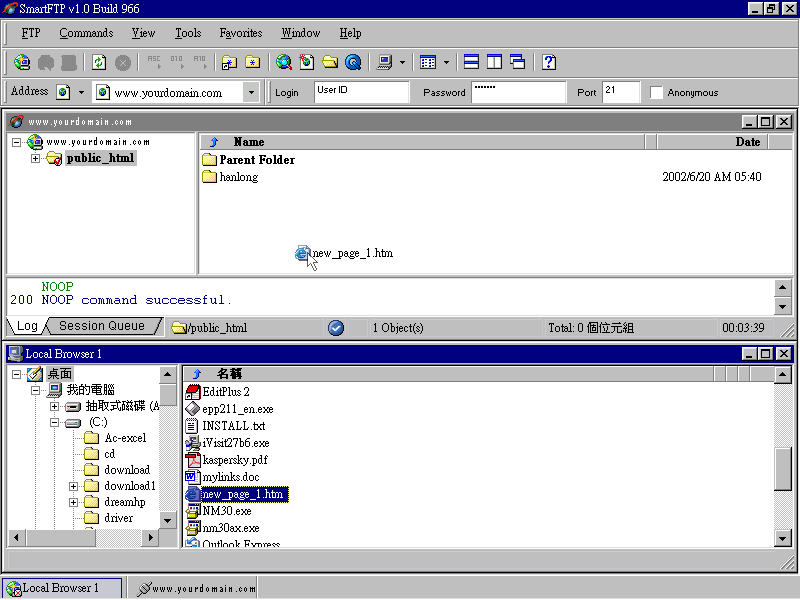Viewport: 800px width, 600px height.
Task: Open the Window menu
Action: (x=301, y=33)
